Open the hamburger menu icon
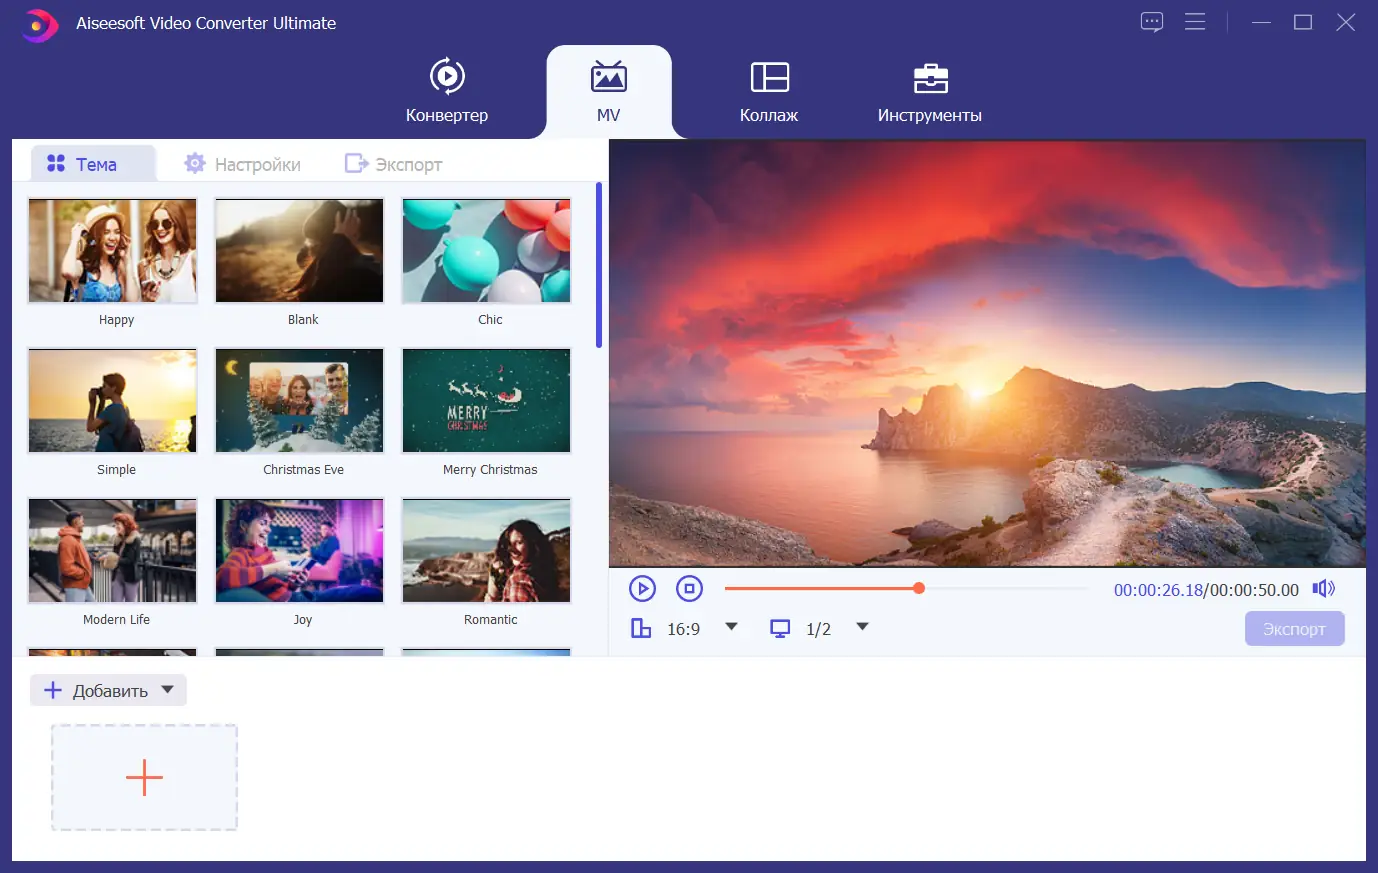 click(x=1195, y=22)
